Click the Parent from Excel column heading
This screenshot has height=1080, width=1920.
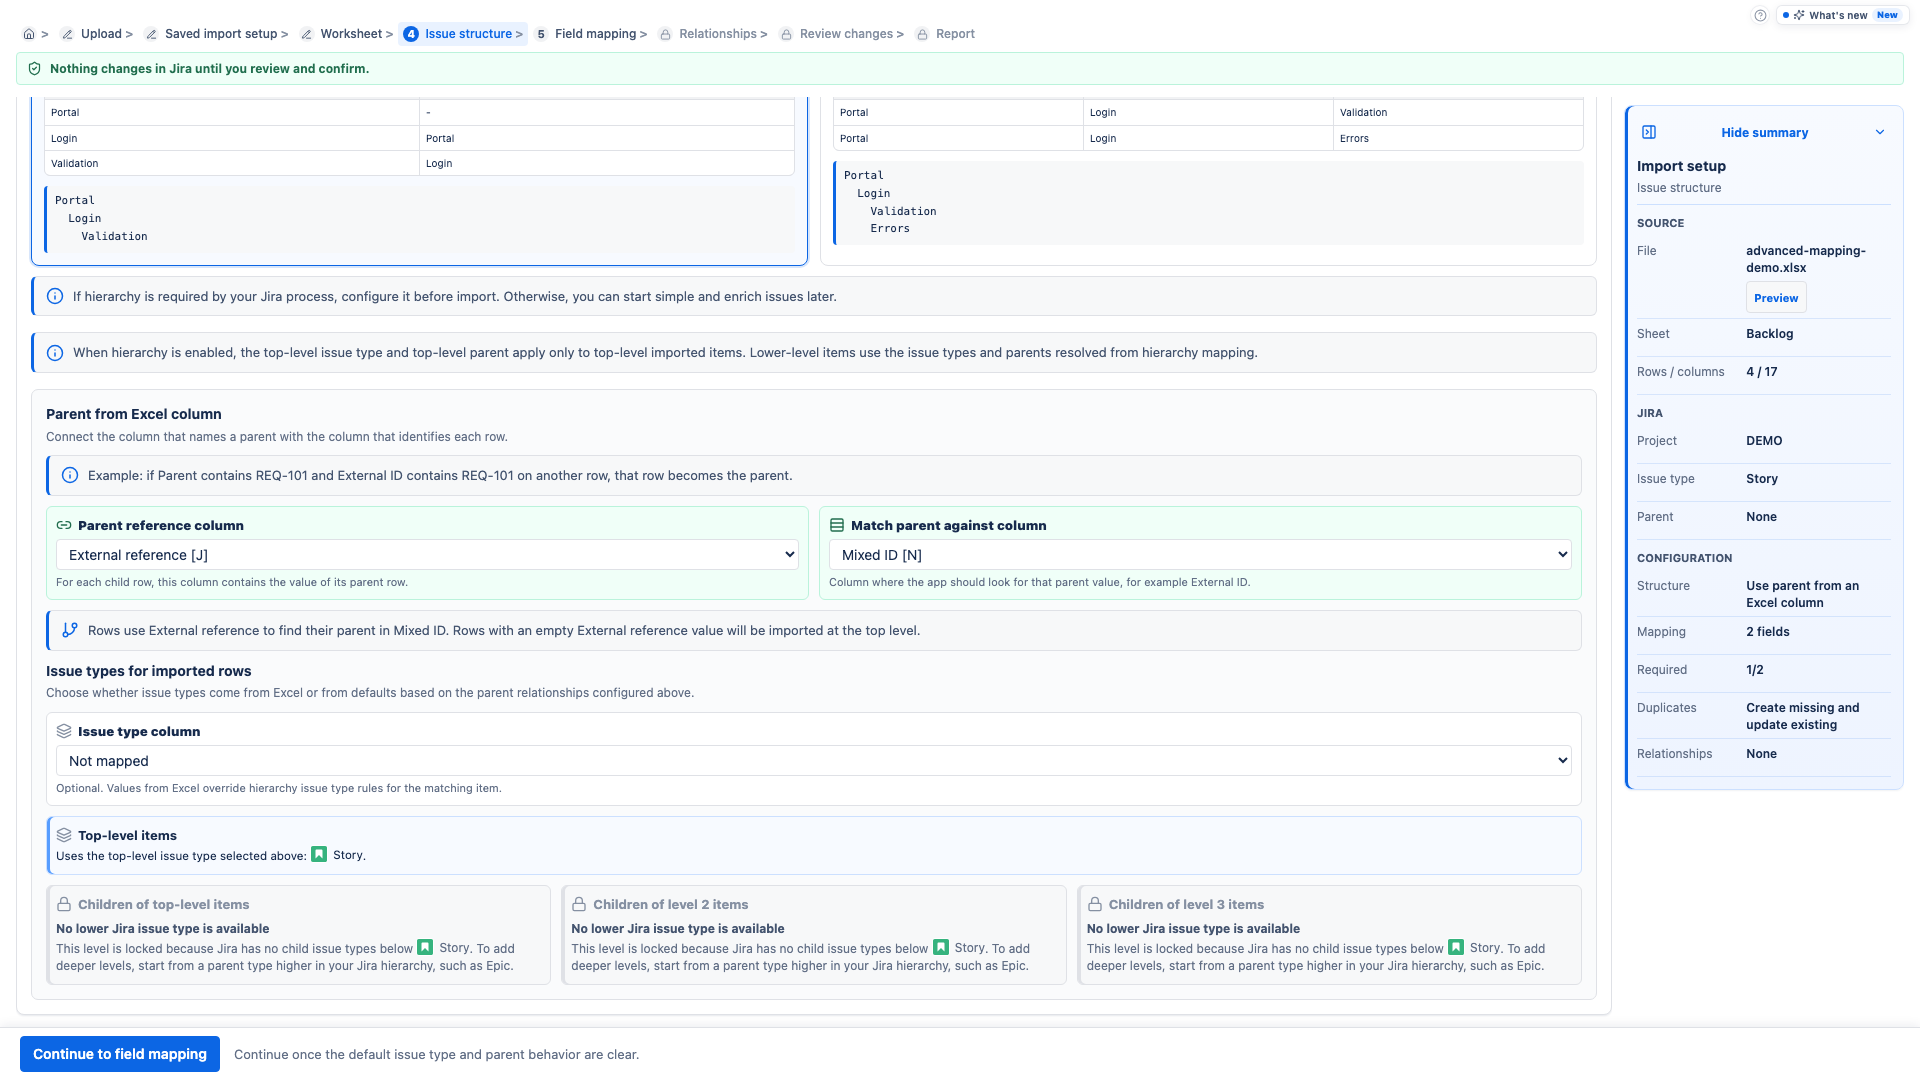point(134,414)
